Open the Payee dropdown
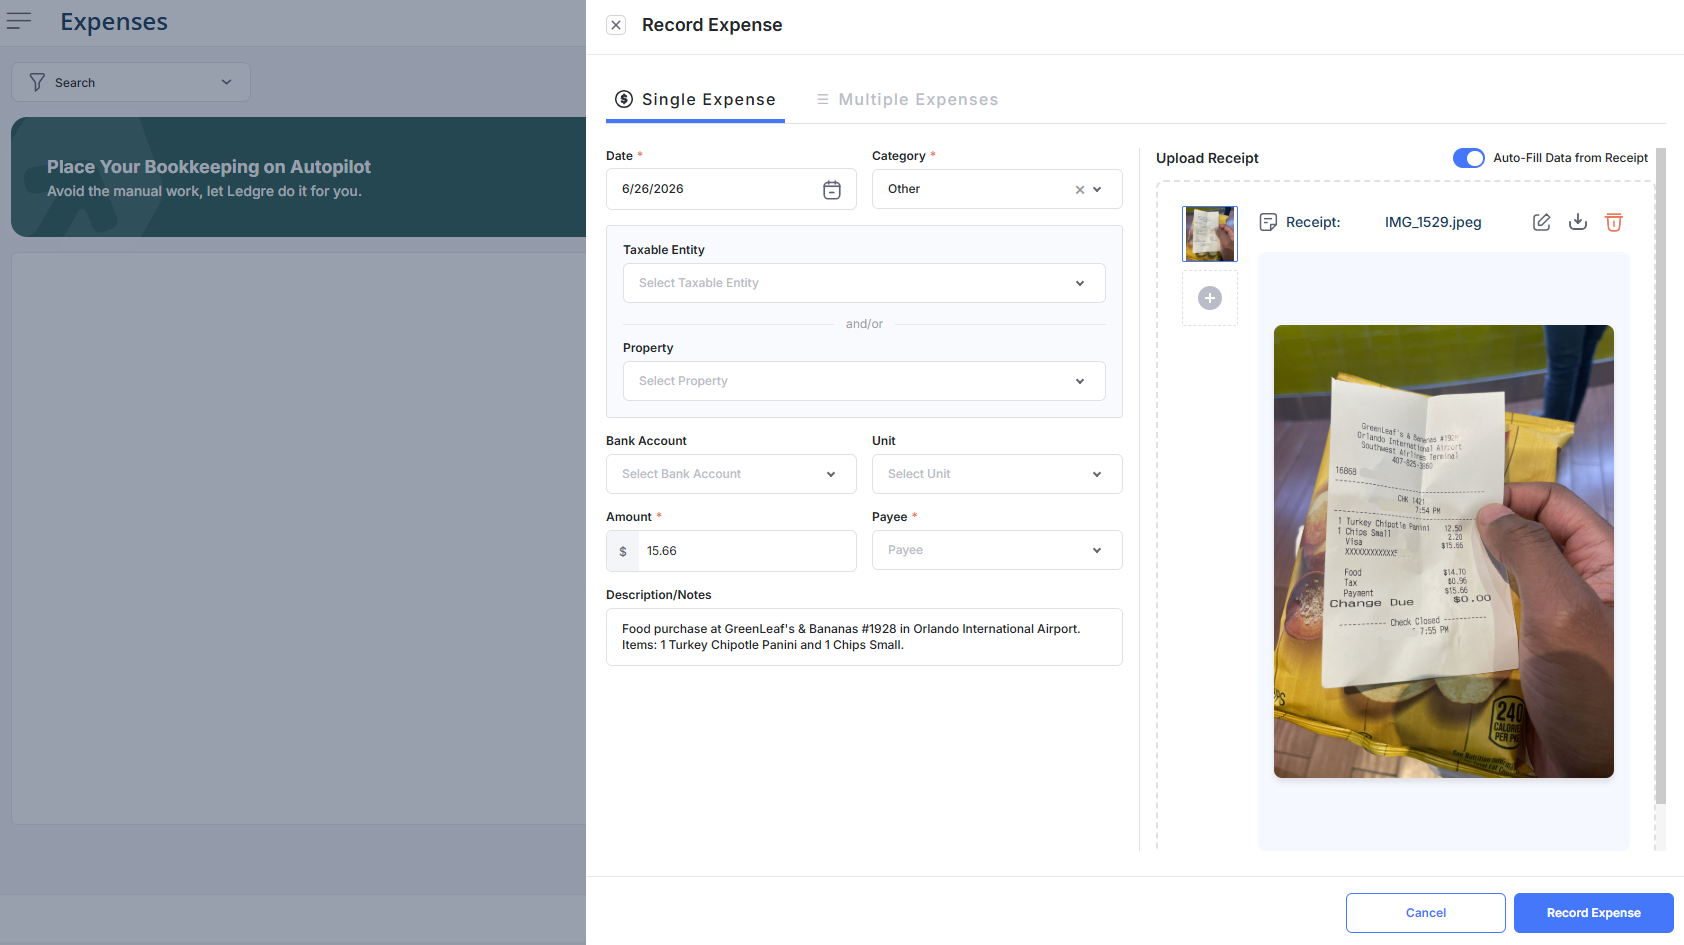This screenshot has height=945, width=1684. pos(997,550)
